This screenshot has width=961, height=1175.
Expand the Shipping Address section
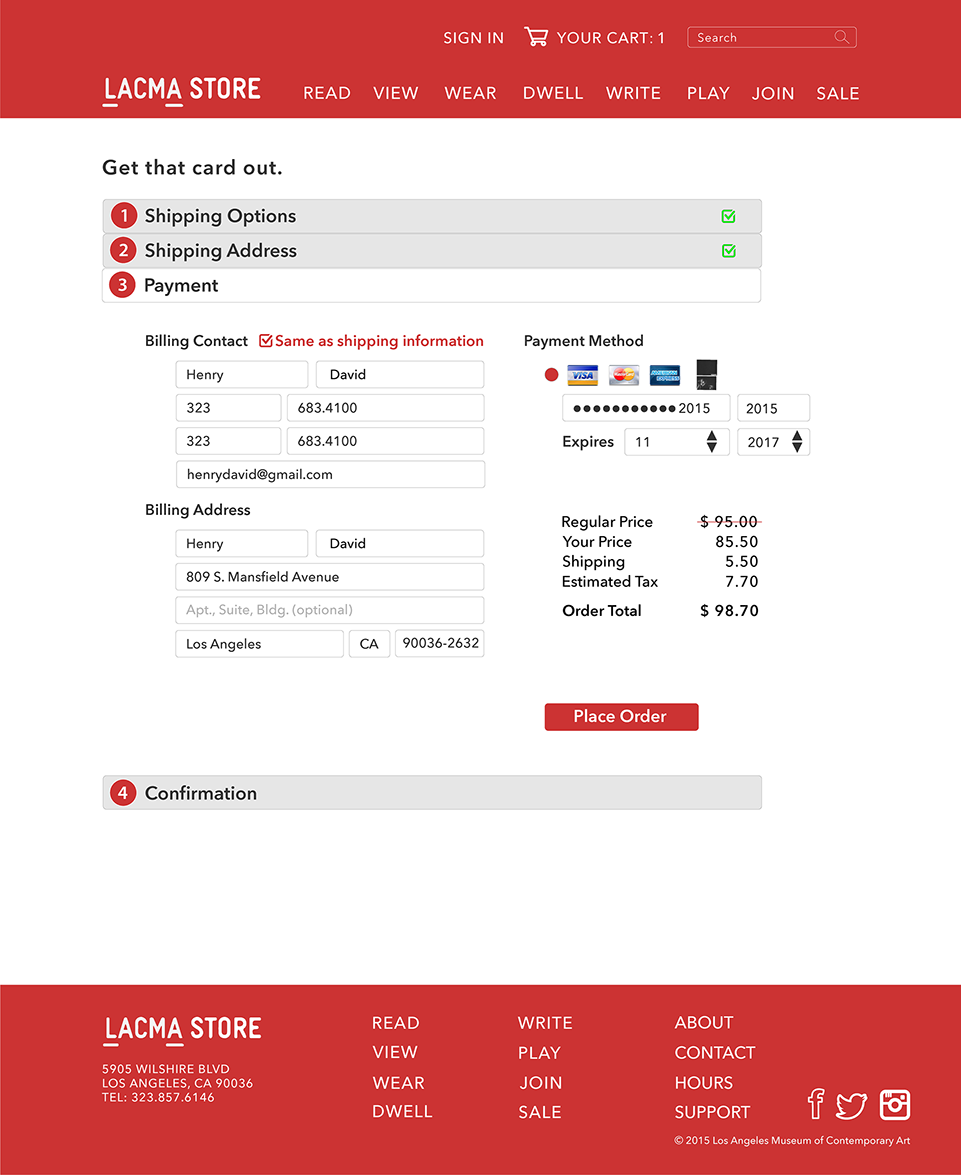point(431,251)
